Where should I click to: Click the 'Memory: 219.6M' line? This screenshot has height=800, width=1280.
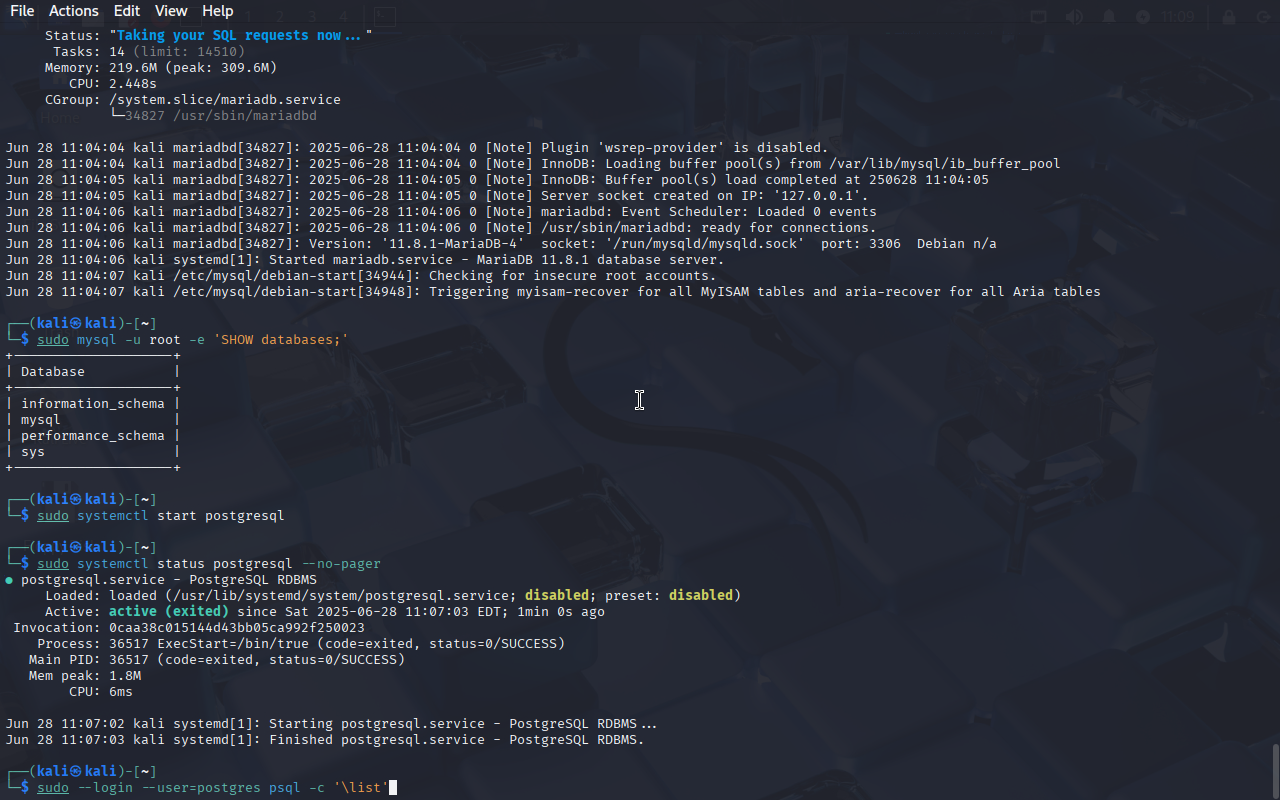pos(161,68)
